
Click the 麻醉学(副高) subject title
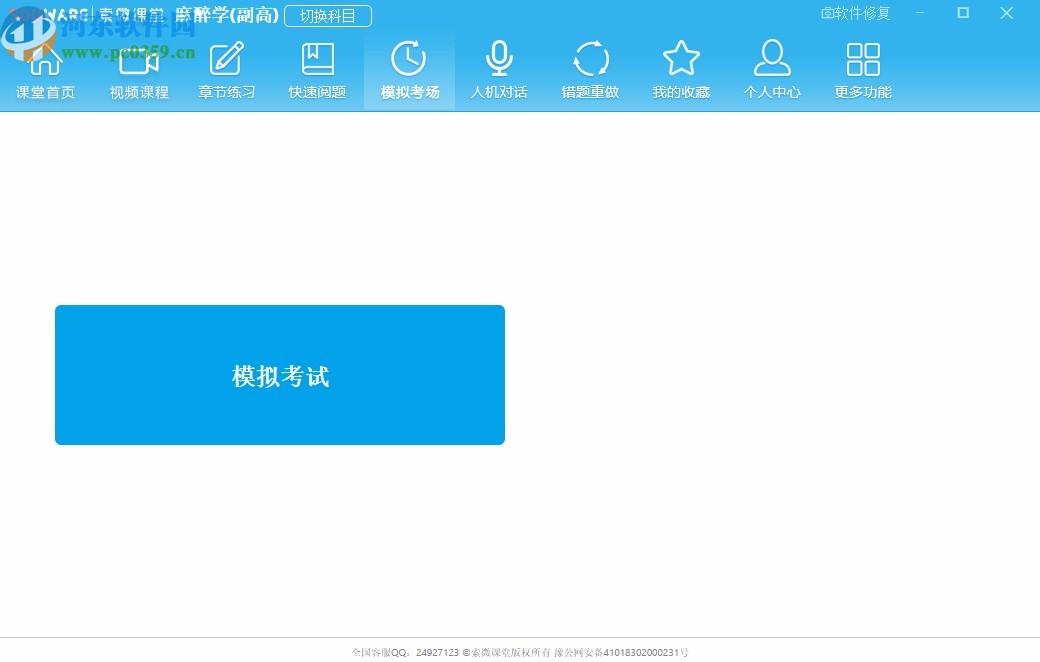(228, 15)
